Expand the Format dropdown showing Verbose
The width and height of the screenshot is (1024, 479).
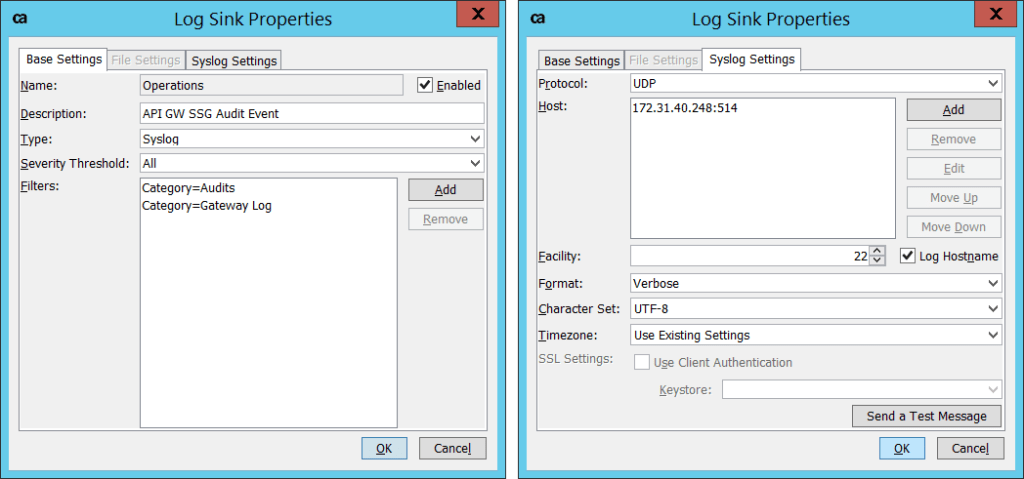click(x=815, y=283)
